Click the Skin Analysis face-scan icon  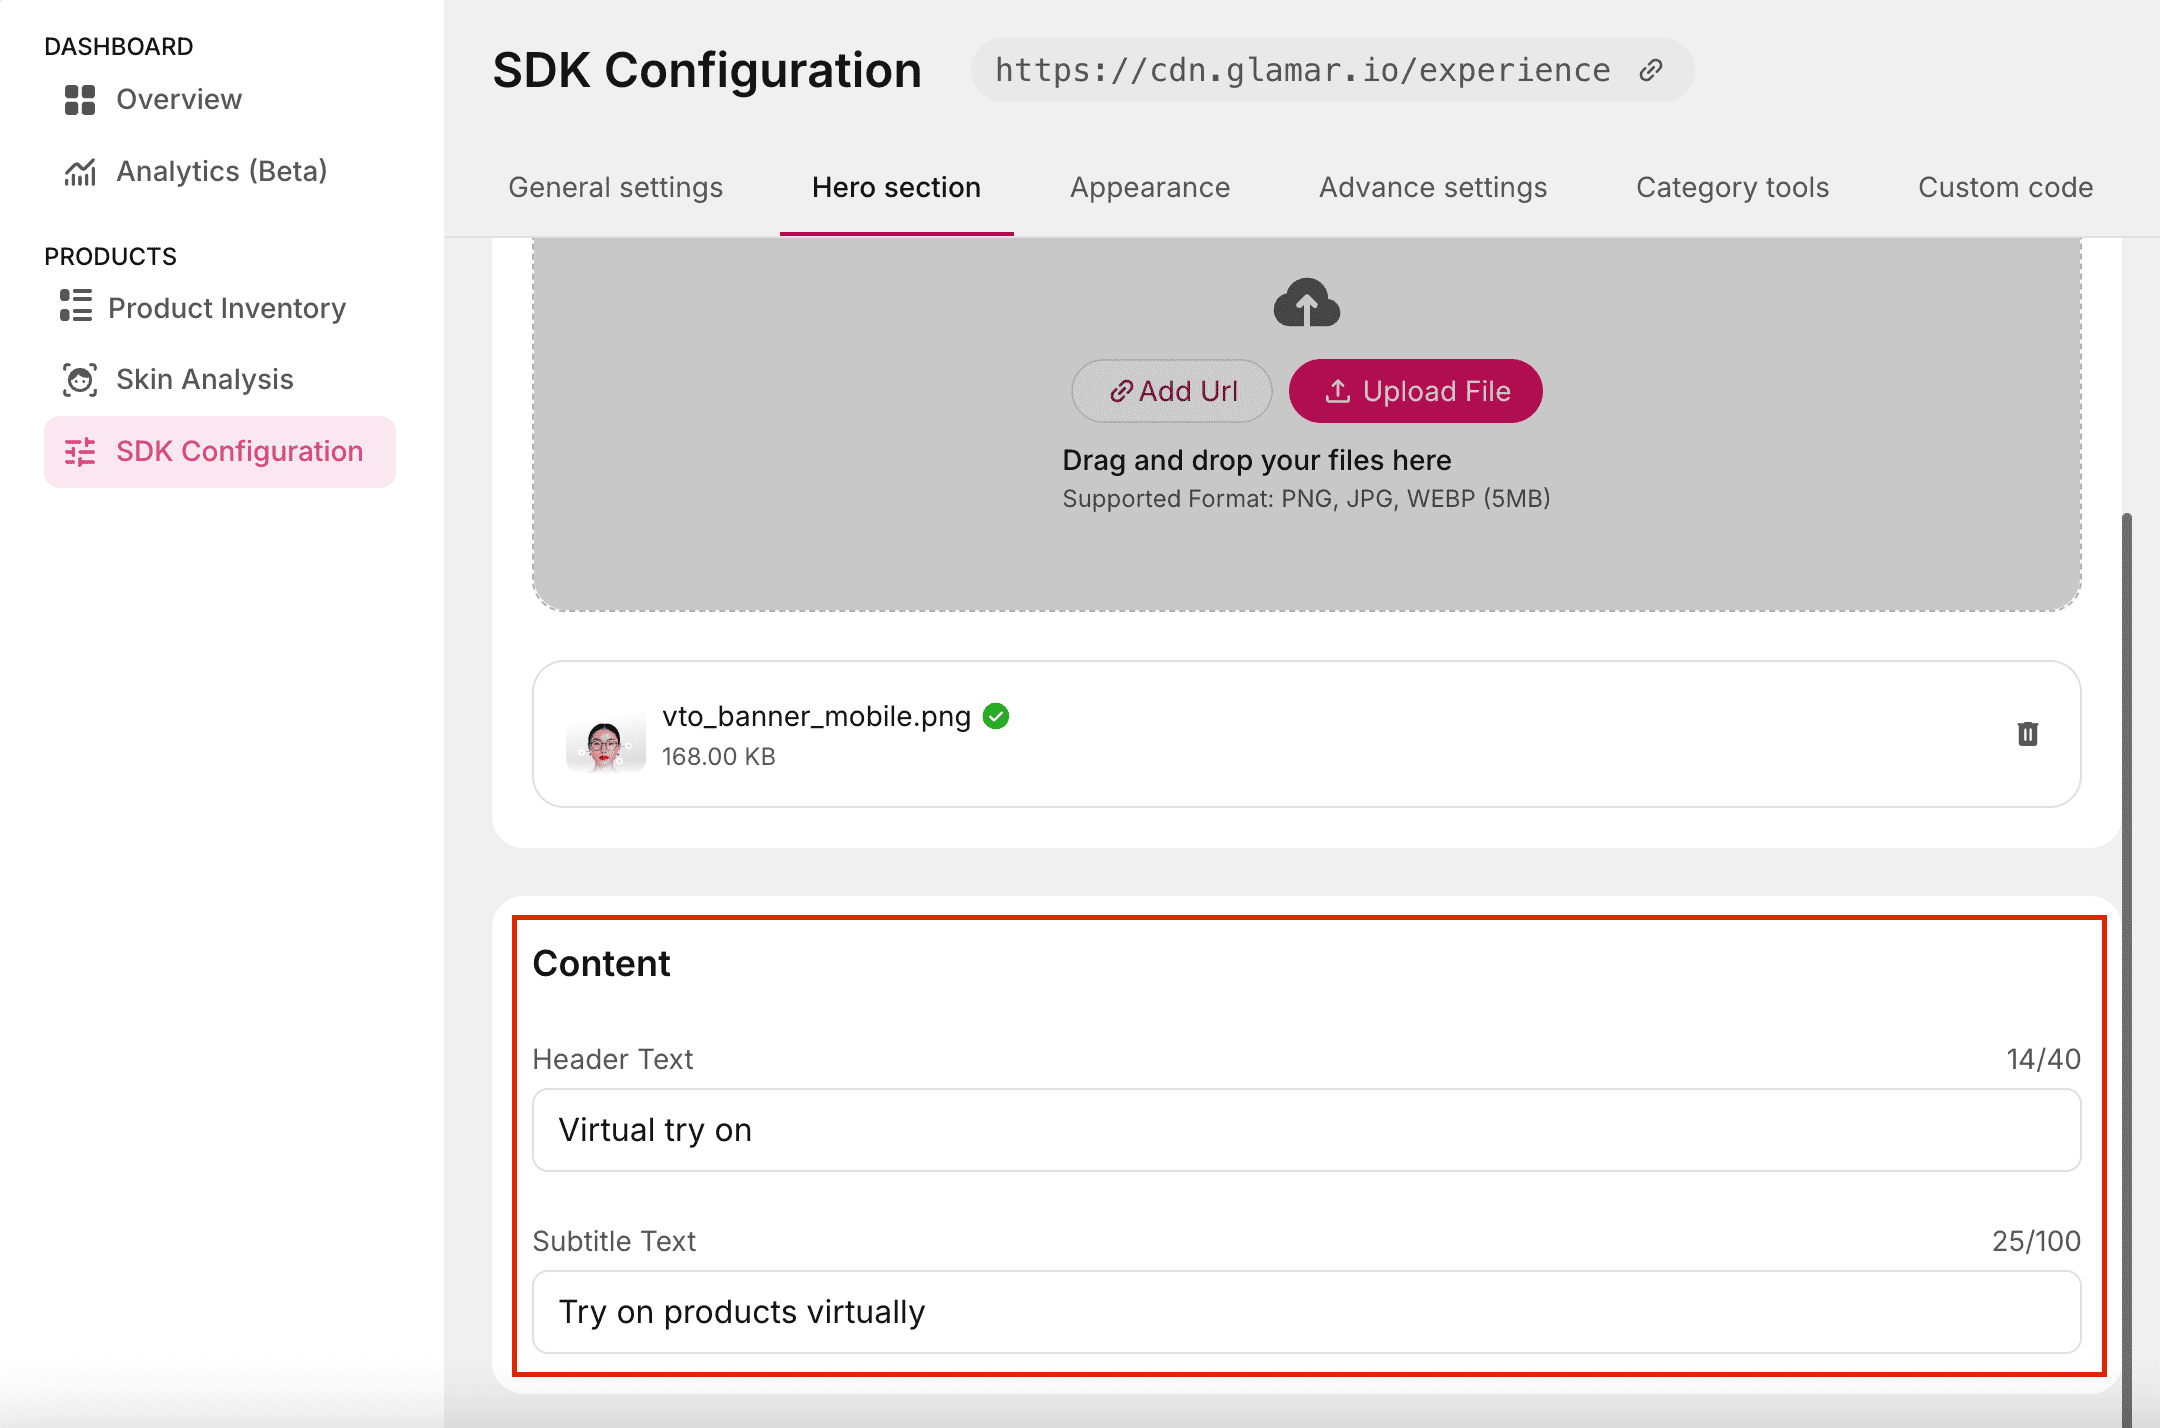(x=80, y=380)
